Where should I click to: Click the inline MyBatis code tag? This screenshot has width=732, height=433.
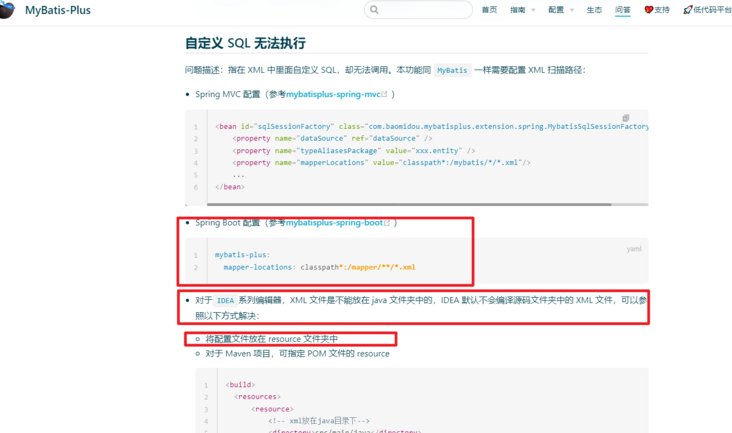tap(452, 70)
